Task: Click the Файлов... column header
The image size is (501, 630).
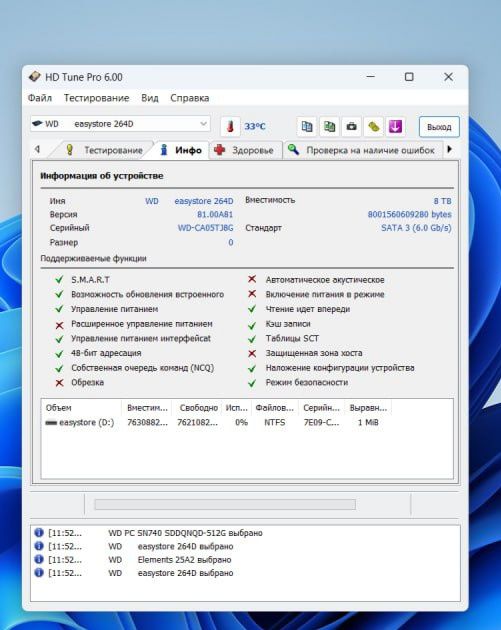Action: click(x=275, y=408)
